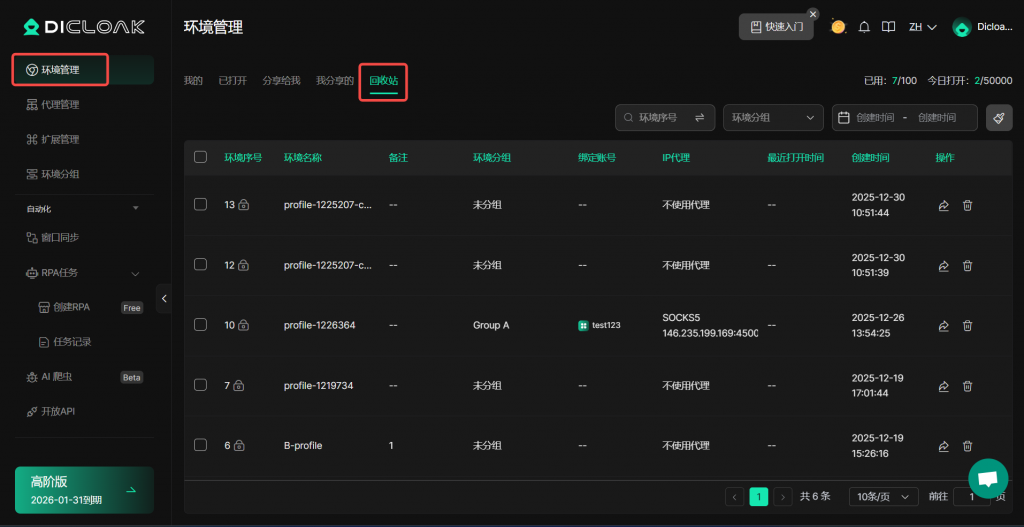Switch to the 已打开 tab
The image size is (1024, 527).
pos(232,80)
